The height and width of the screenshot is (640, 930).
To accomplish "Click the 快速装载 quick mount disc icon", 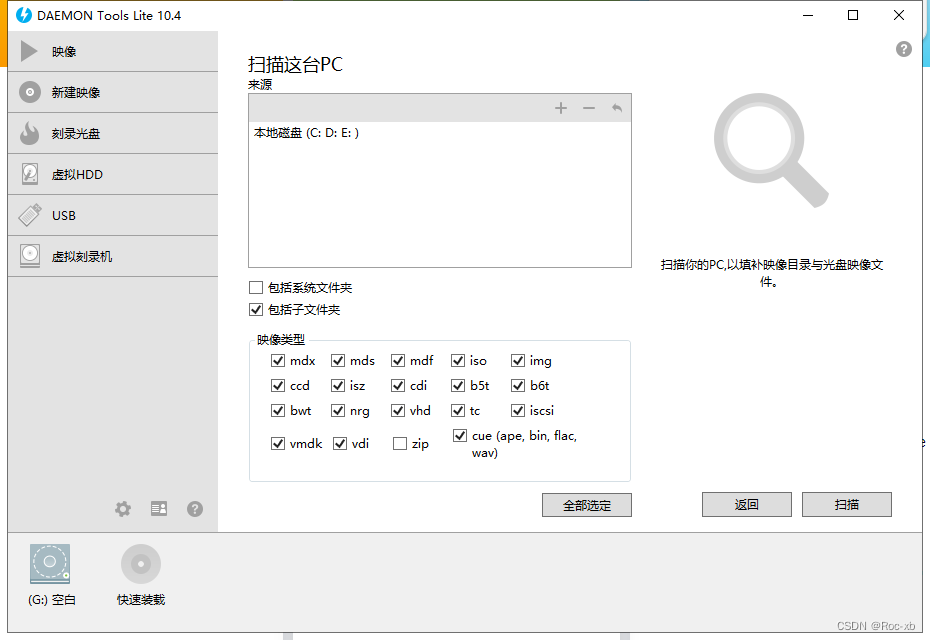I will point(141,564).
